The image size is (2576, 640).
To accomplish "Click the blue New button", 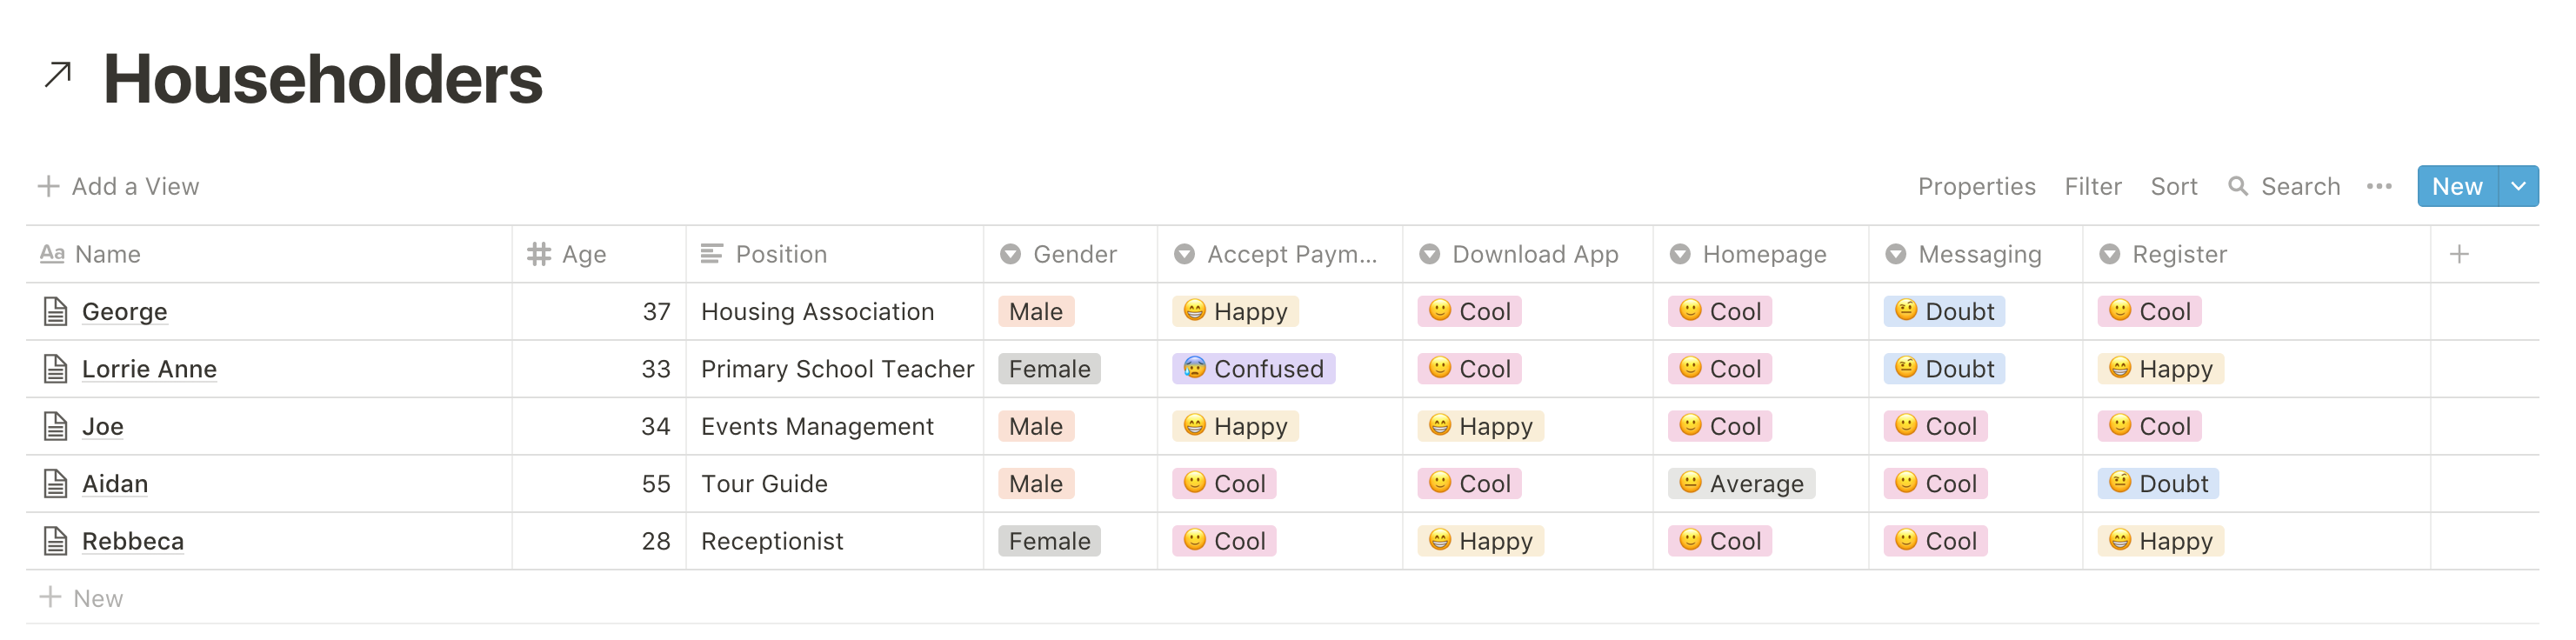I will pos(2457,186).
